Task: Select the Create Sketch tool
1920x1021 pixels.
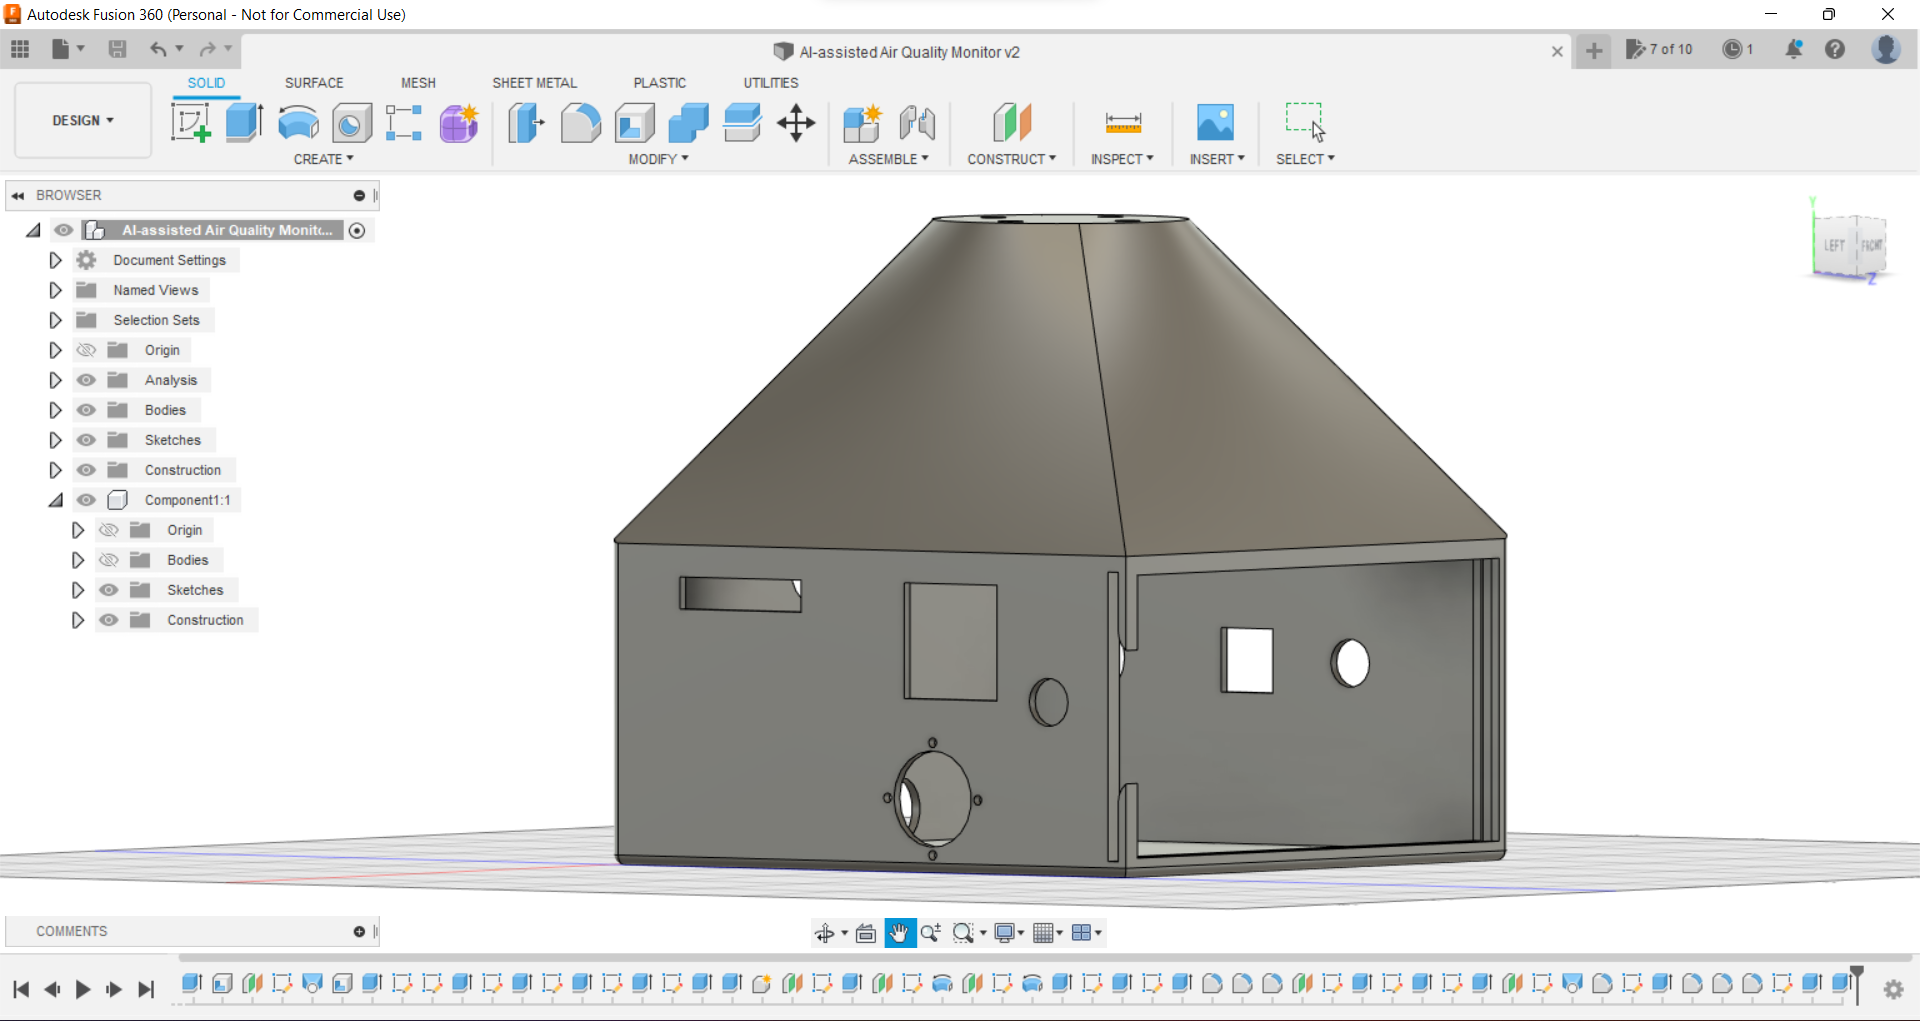Action: 190,123
